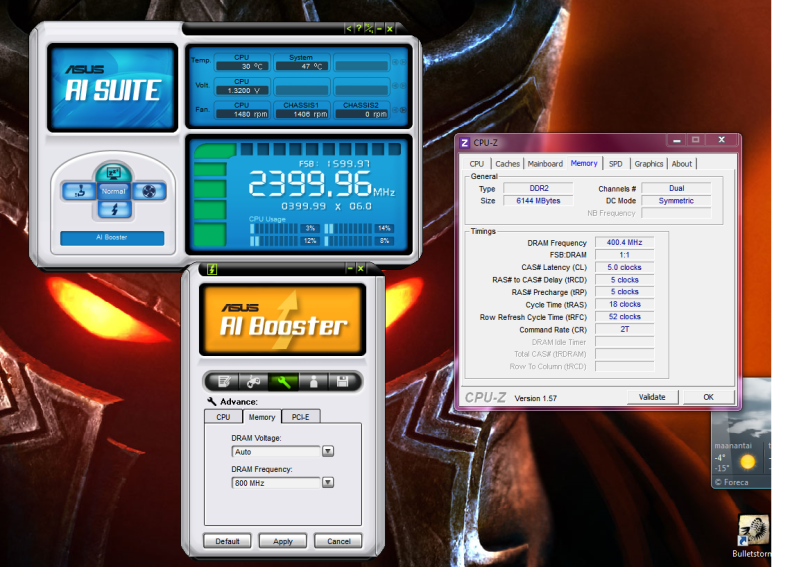
Task: Select the Memory tab in CPU-Z
Action: pyautogui.click(x=584, y=163)
